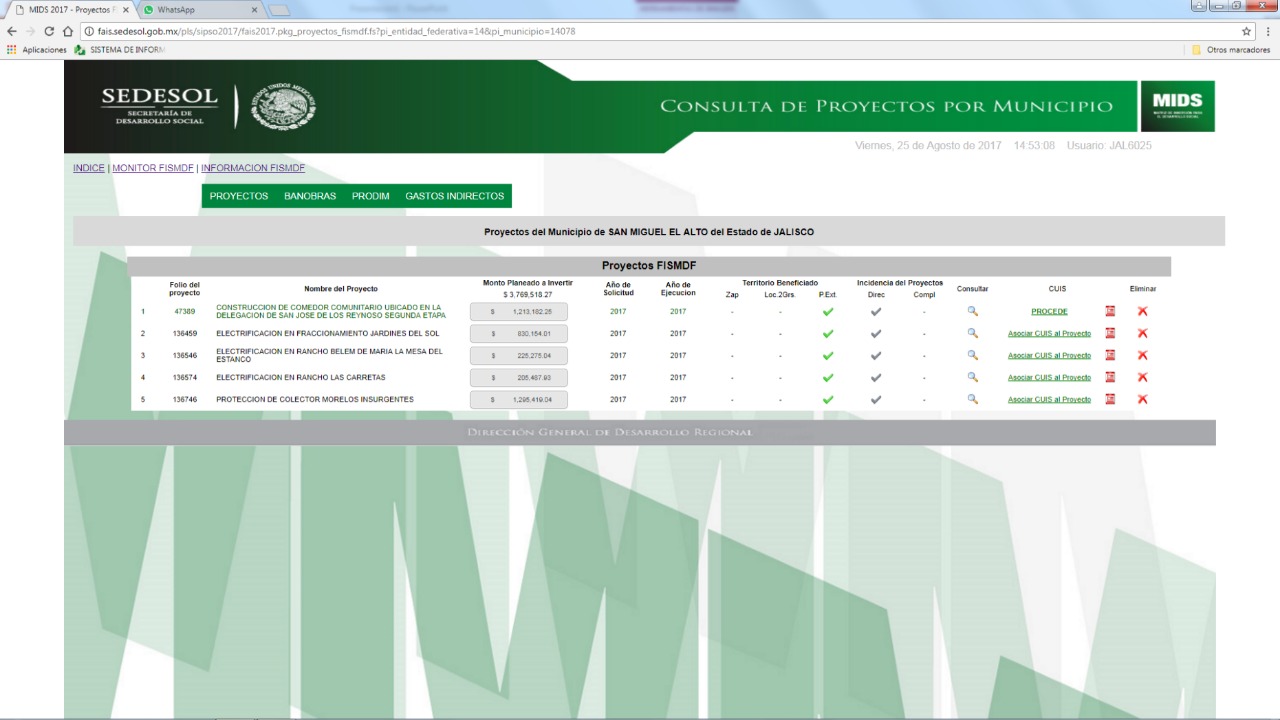The image size is (1280, 720).
Task: Click folio number 47389
Action: (184, 311)
